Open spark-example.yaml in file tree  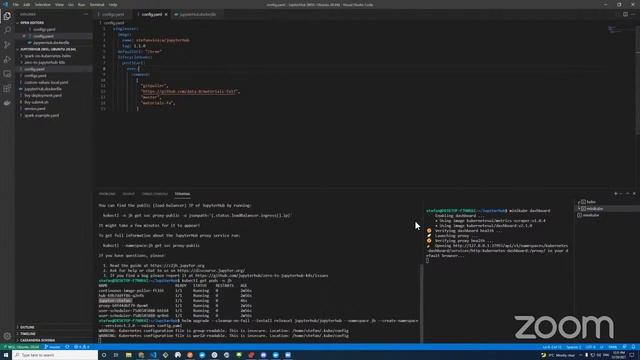(x=41, y=116)
